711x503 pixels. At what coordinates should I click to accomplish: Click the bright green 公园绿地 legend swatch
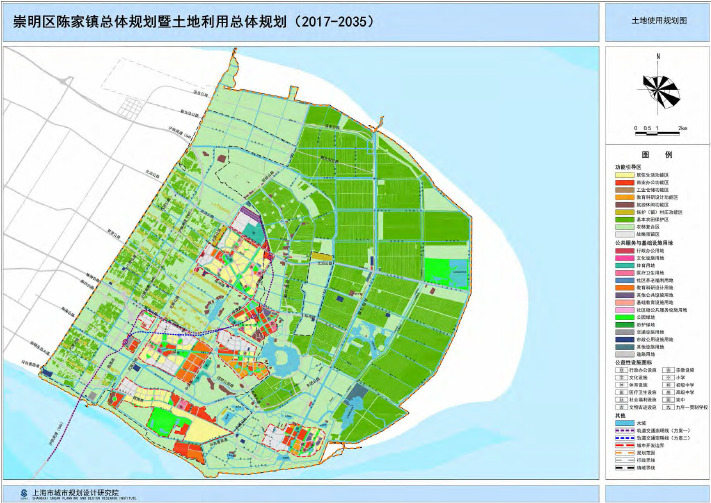(x=625, y=317)
